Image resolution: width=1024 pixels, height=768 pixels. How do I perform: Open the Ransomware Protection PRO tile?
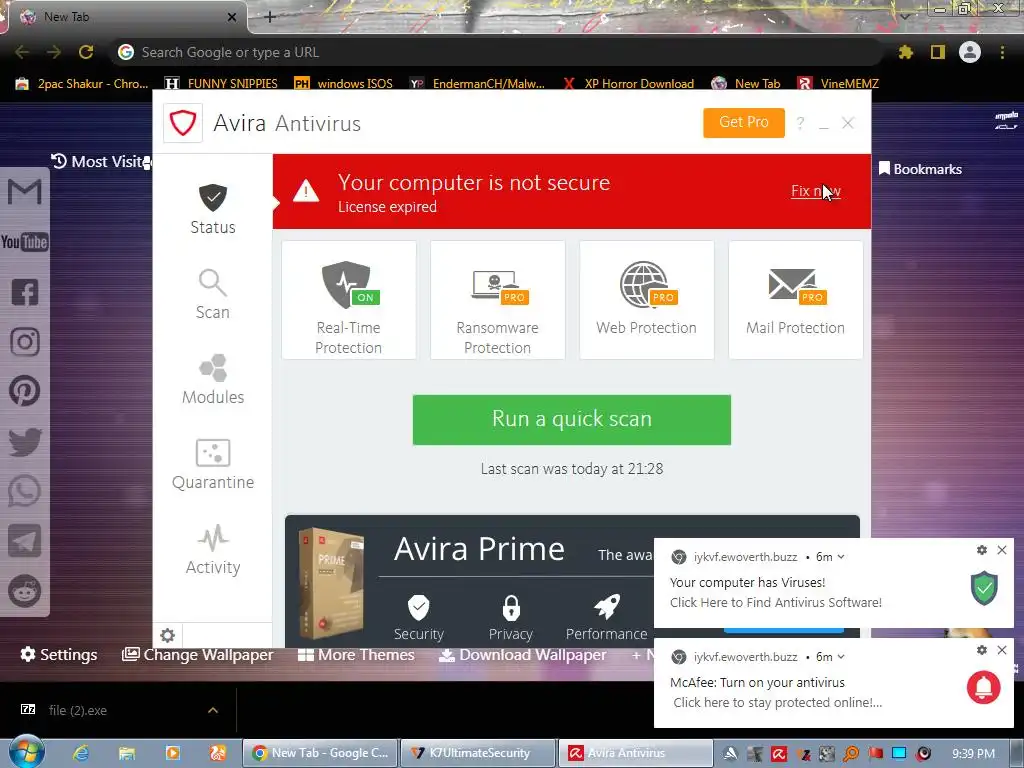(x=498, y=300)
